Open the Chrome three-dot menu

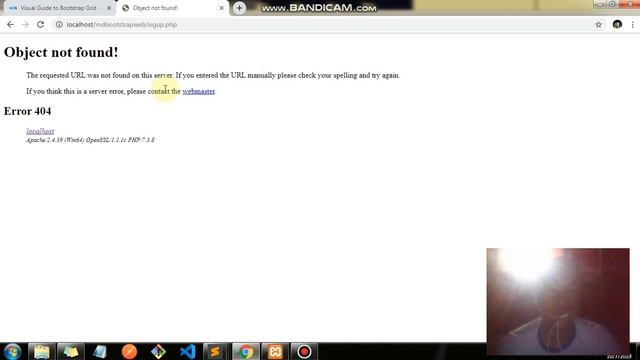(x=632, y=24)
